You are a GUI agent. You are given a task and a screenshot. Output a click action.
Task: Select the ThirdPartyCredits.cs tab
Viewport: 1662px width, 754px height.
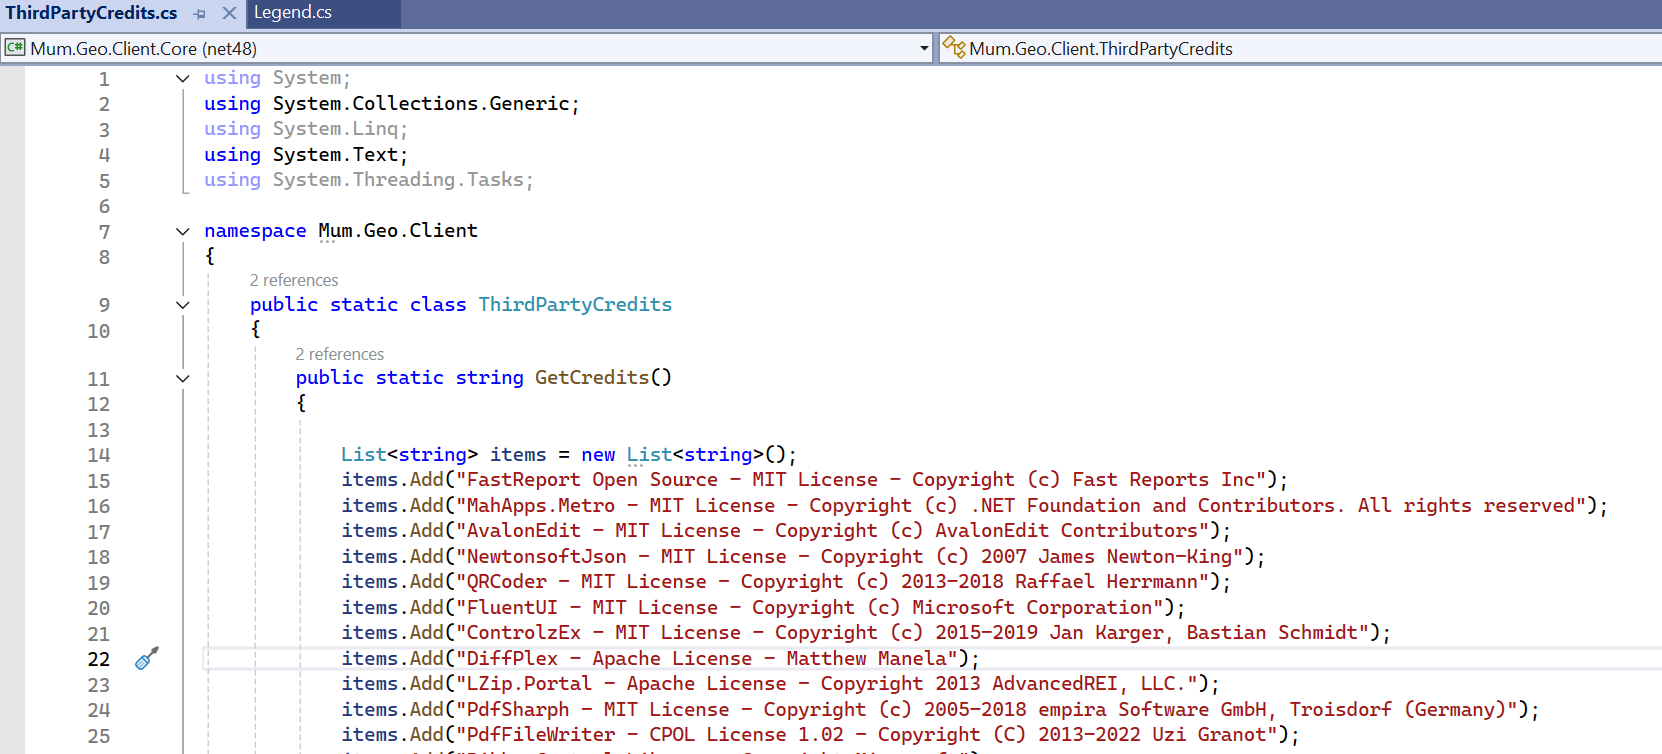(91, 13)
